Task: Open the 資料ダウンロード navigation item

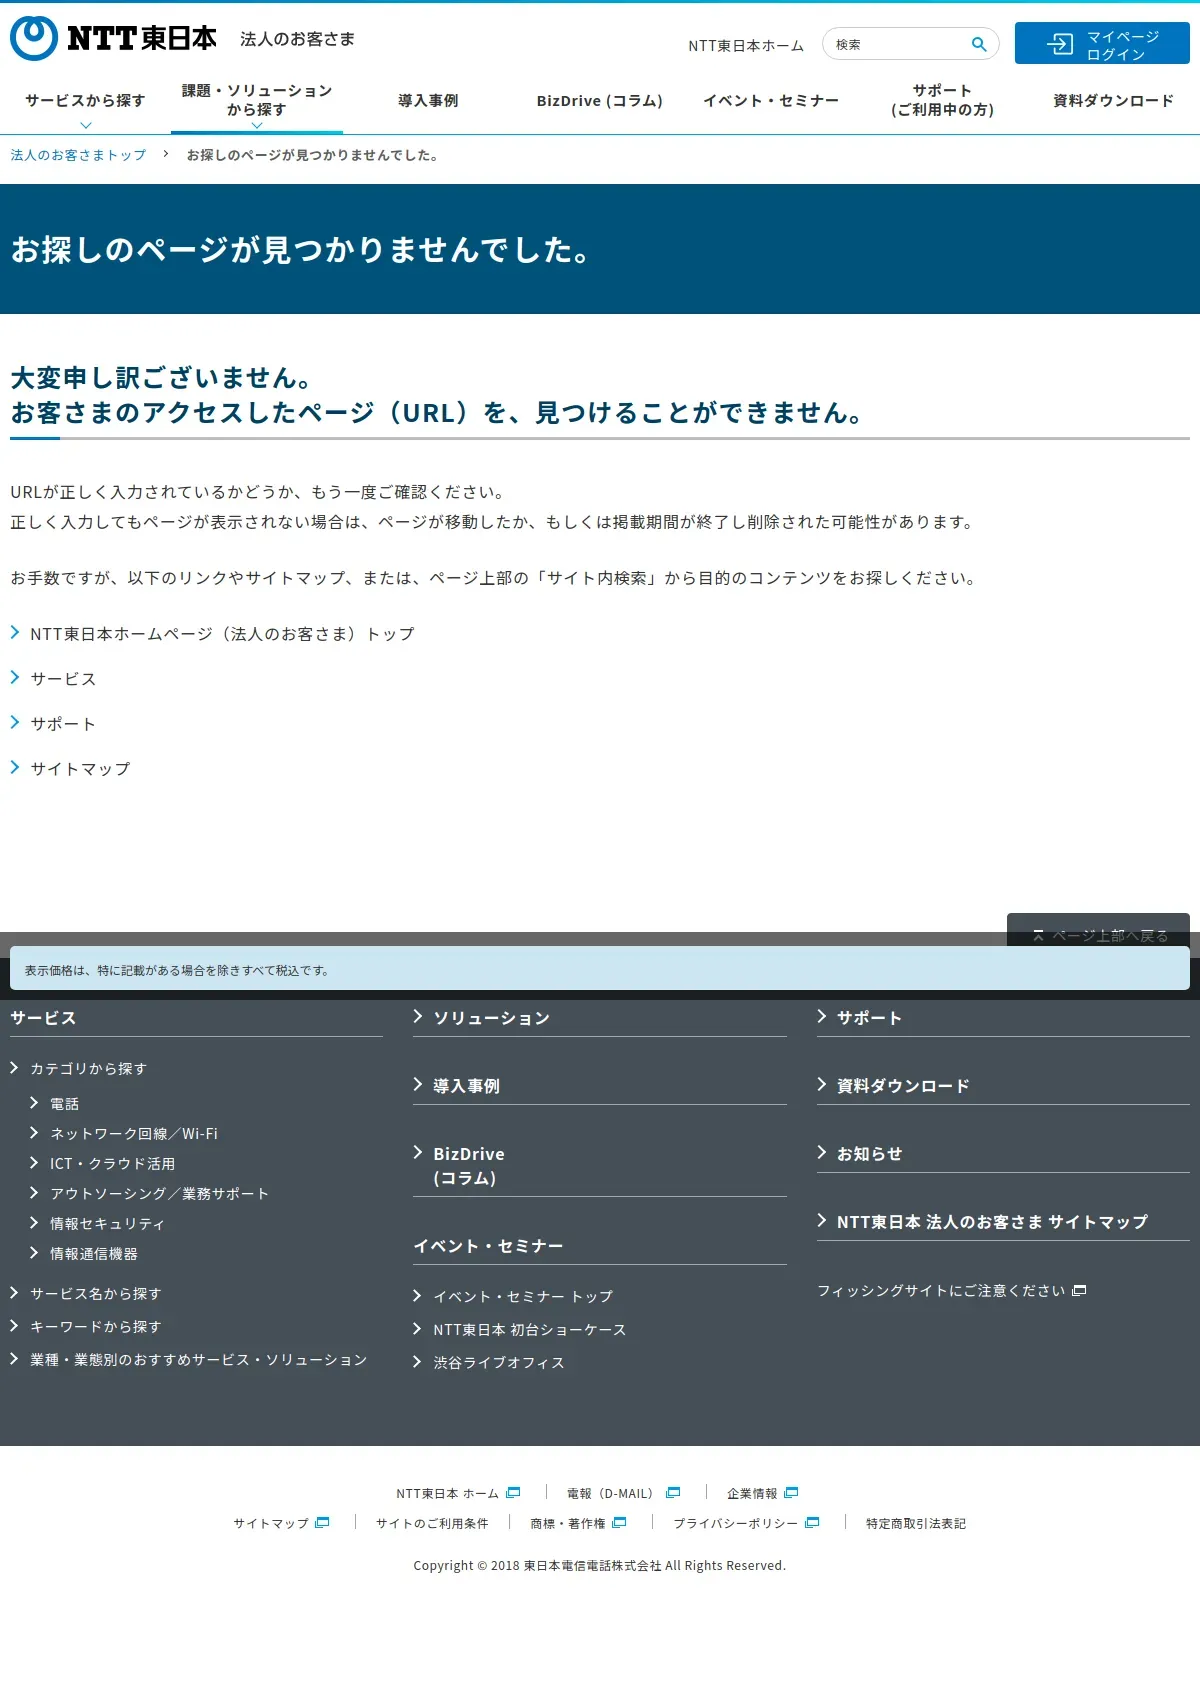Action: 1114,101
